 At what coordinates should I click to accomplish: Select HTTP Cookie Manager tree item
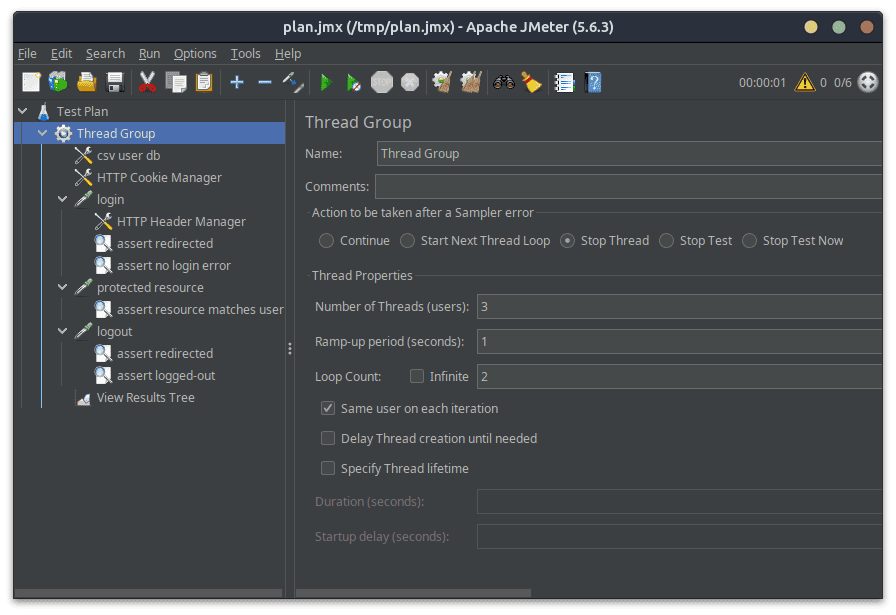[x=159, y=177]
